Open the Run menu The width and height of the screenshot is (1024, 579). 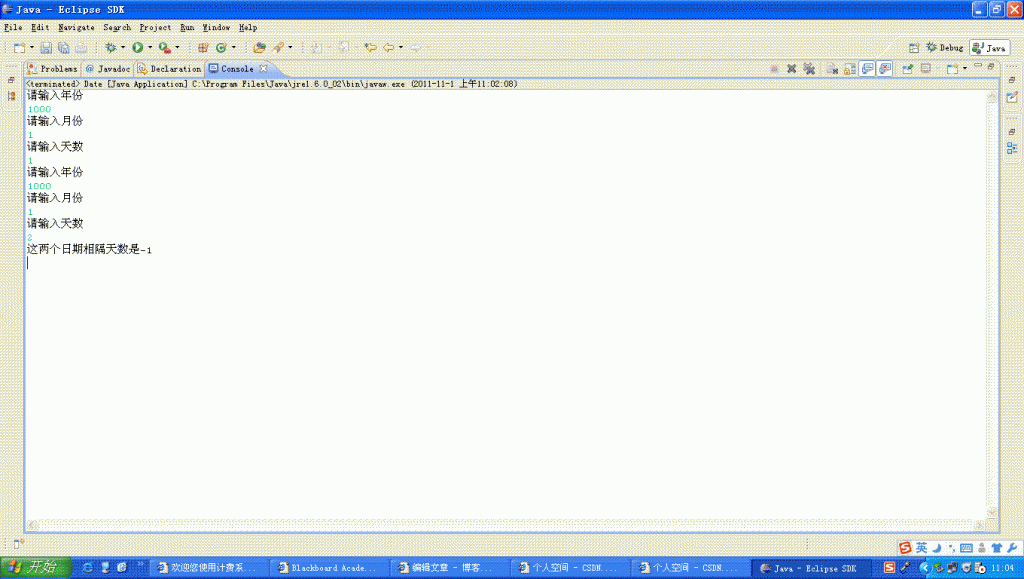point(187,27)
